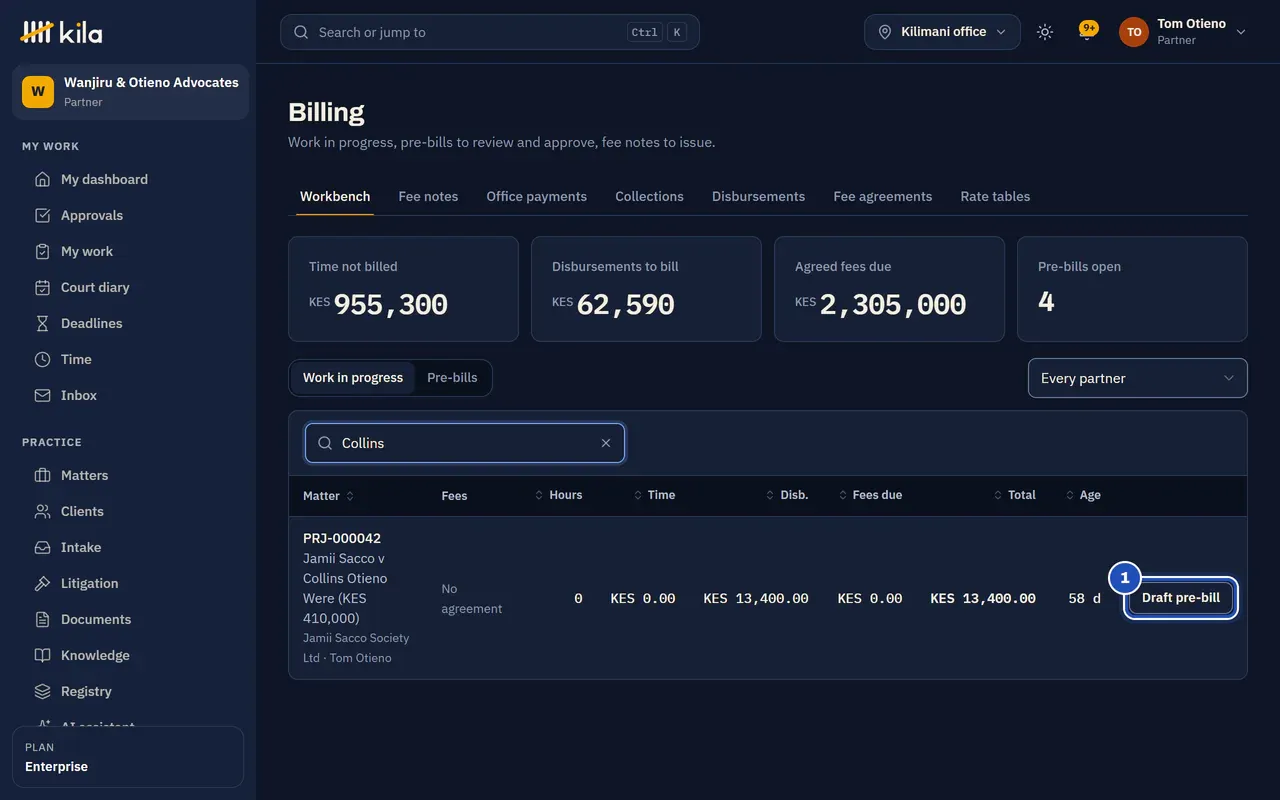Open the Registry page
This screenshot has width=1280, height=800.
pos(128,691)
